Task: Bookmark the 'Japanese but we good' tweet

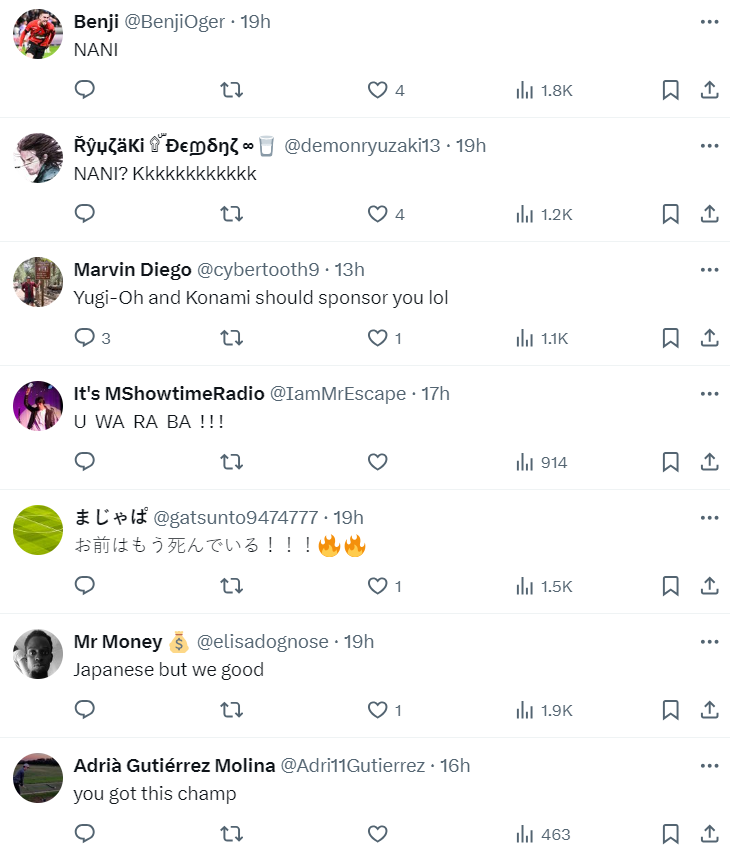Action: (671, 710)
